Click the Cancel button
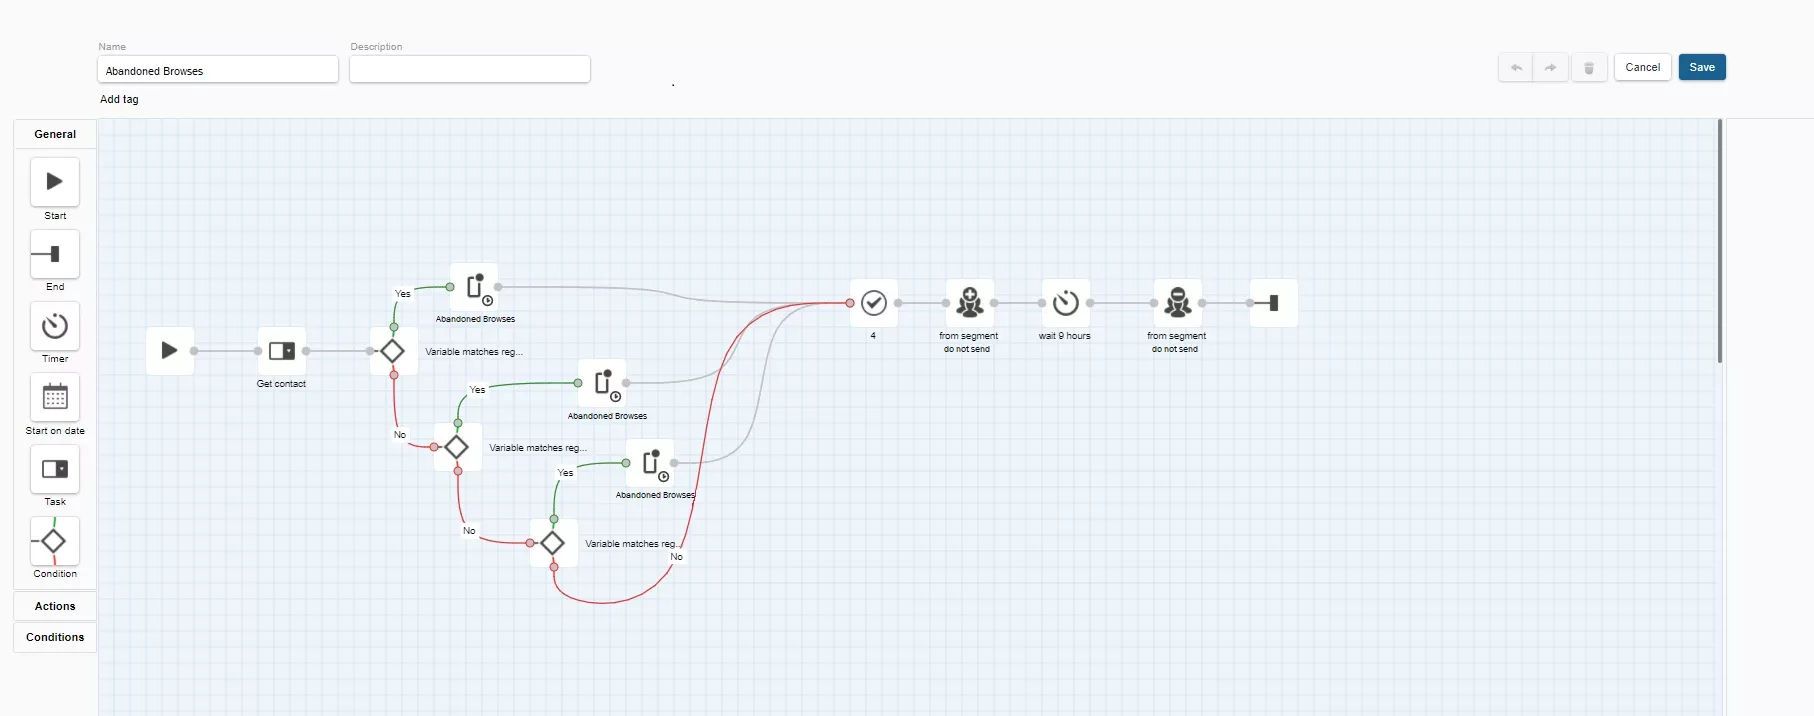This screenshot has height=716, width=1814. 1643,67
